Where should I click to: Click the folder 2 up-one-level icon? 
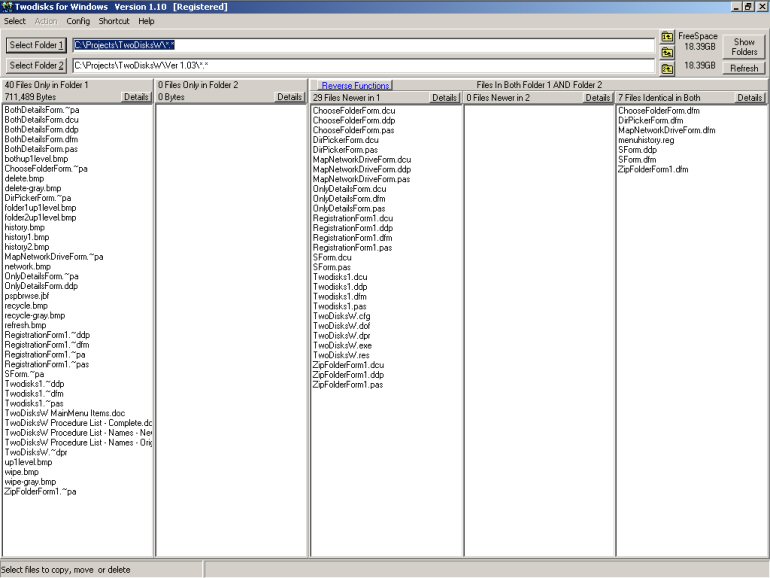click(x=667, y=67)
